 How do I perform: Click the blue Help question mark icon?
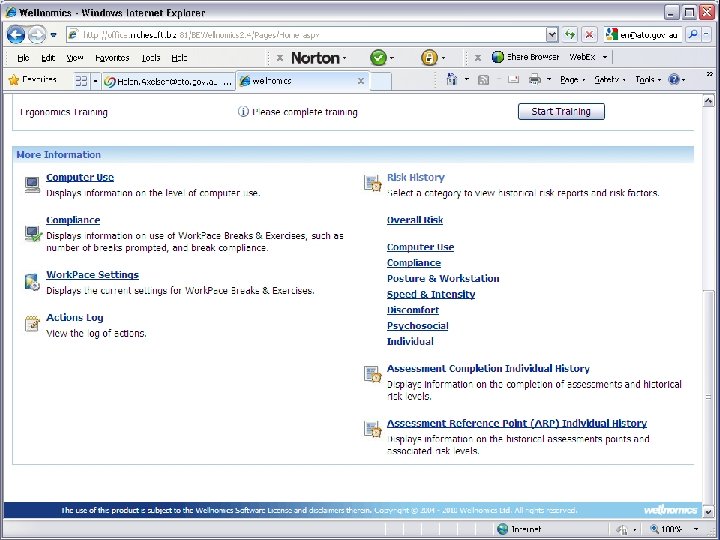click(674, 80)
